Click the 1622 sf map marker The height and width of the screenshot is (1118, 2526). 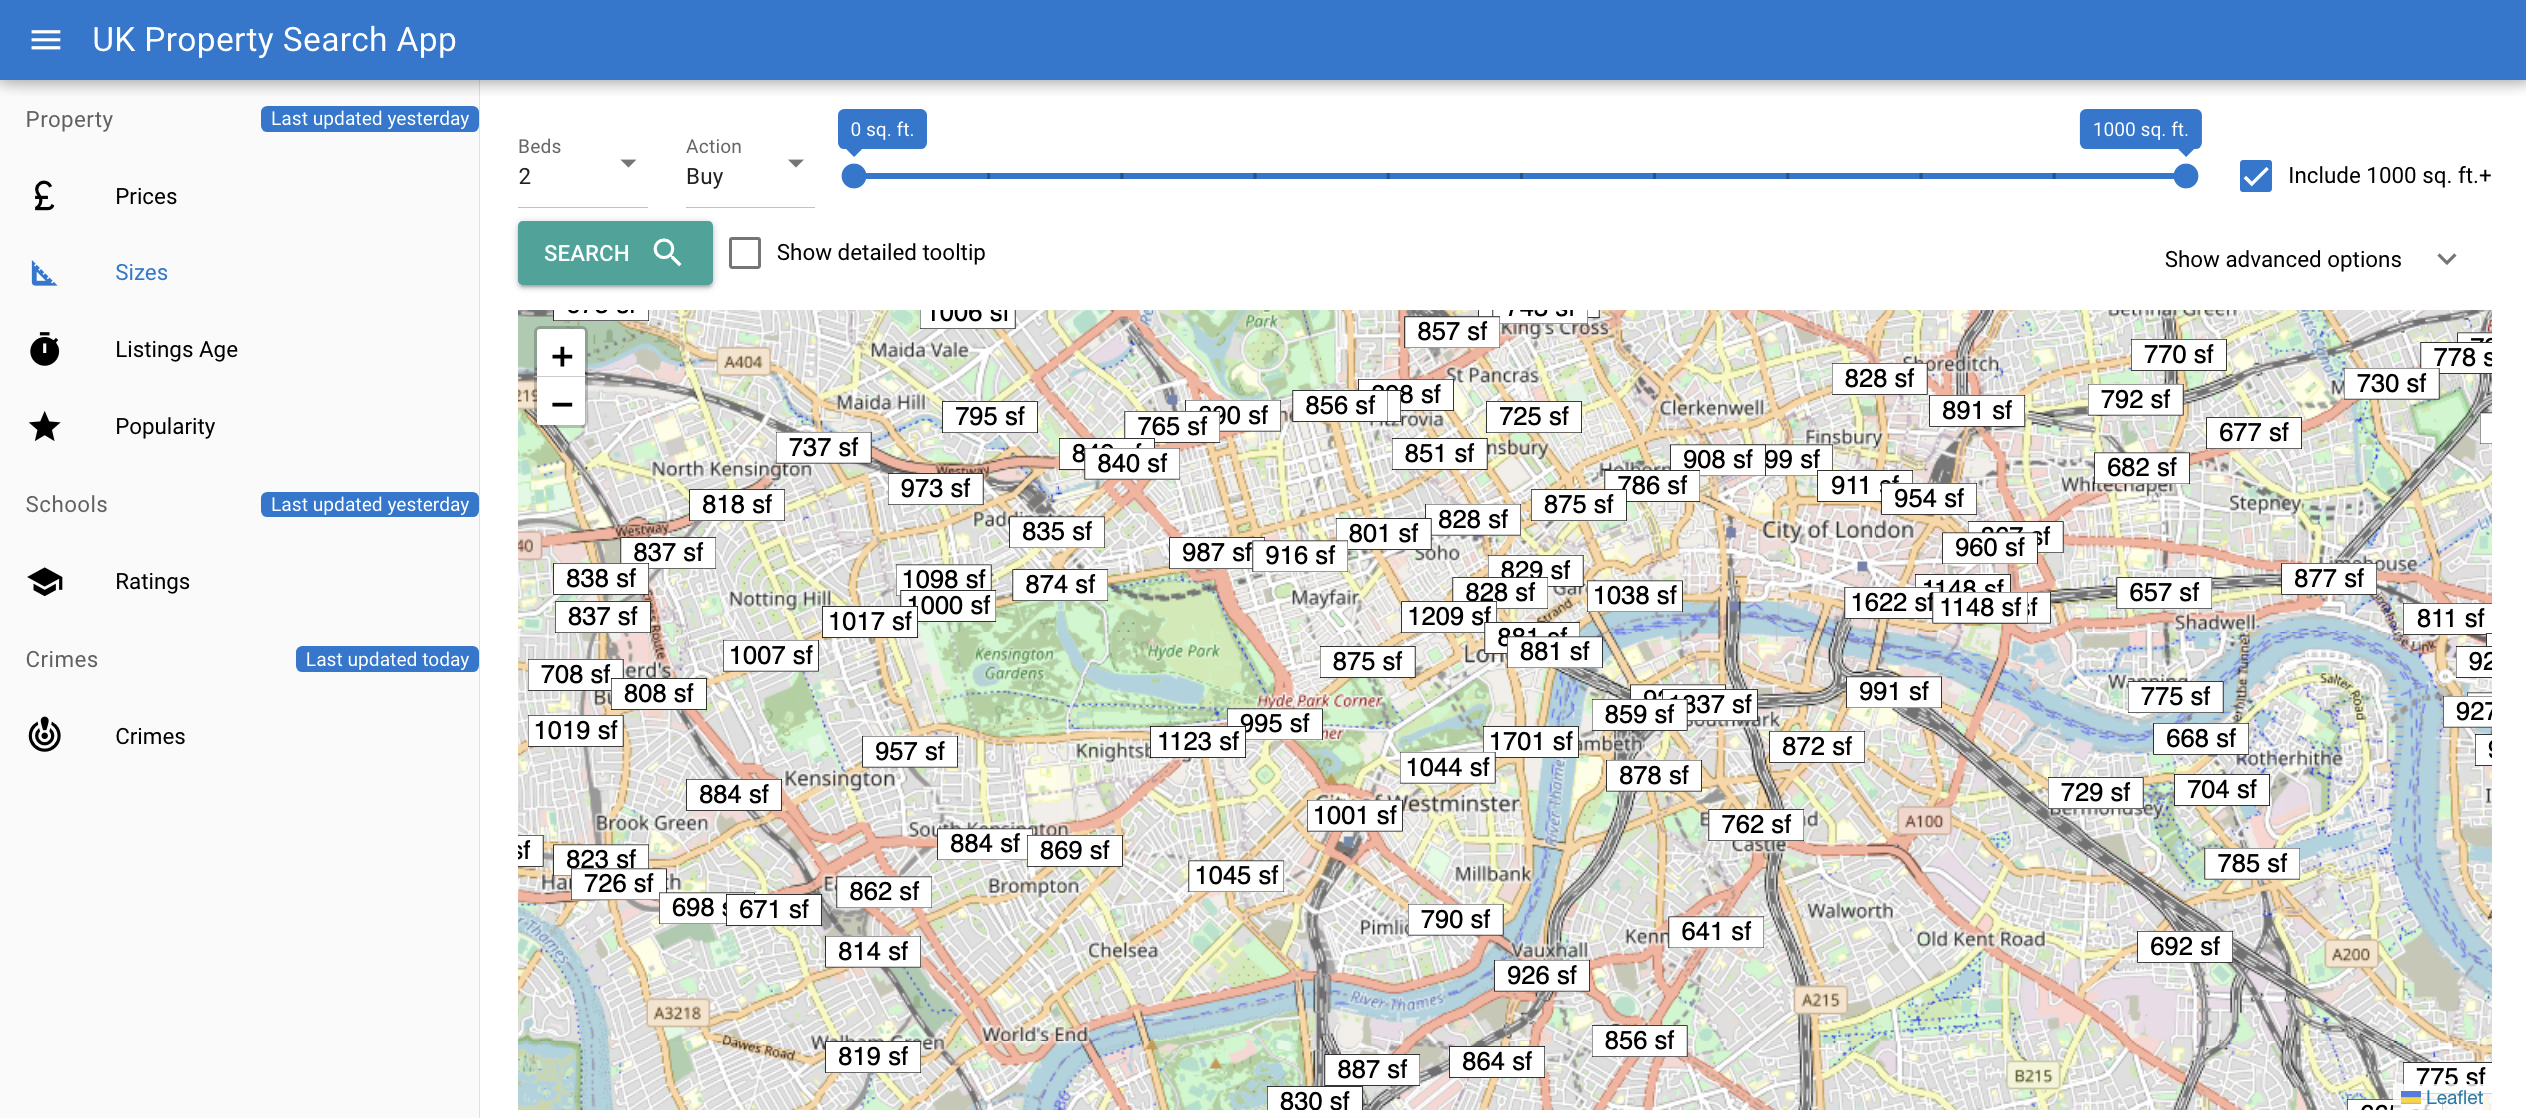coord(1890,603)
